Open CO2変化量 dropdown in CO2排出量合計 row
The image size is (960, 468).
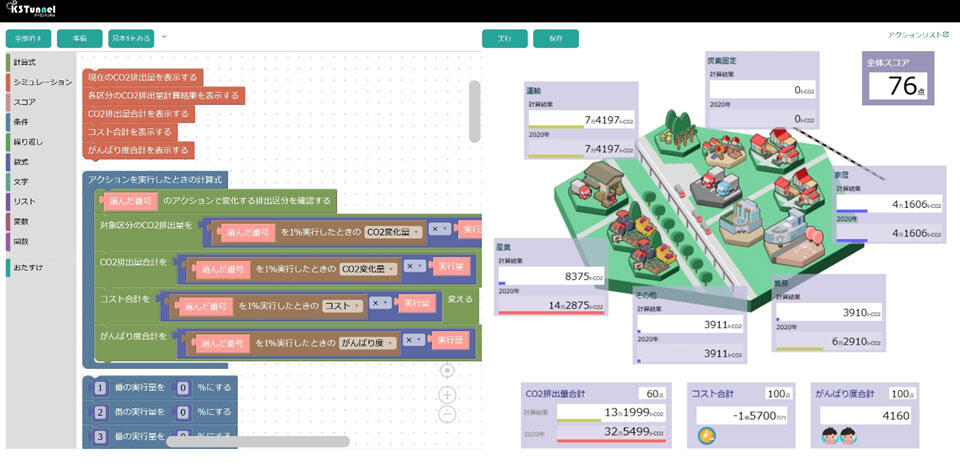pos(368,268)
